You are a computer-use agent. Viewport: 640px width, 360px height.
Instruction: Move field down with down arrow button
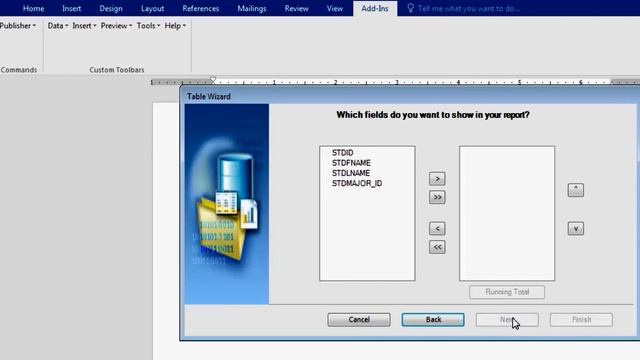click(576, 229)
